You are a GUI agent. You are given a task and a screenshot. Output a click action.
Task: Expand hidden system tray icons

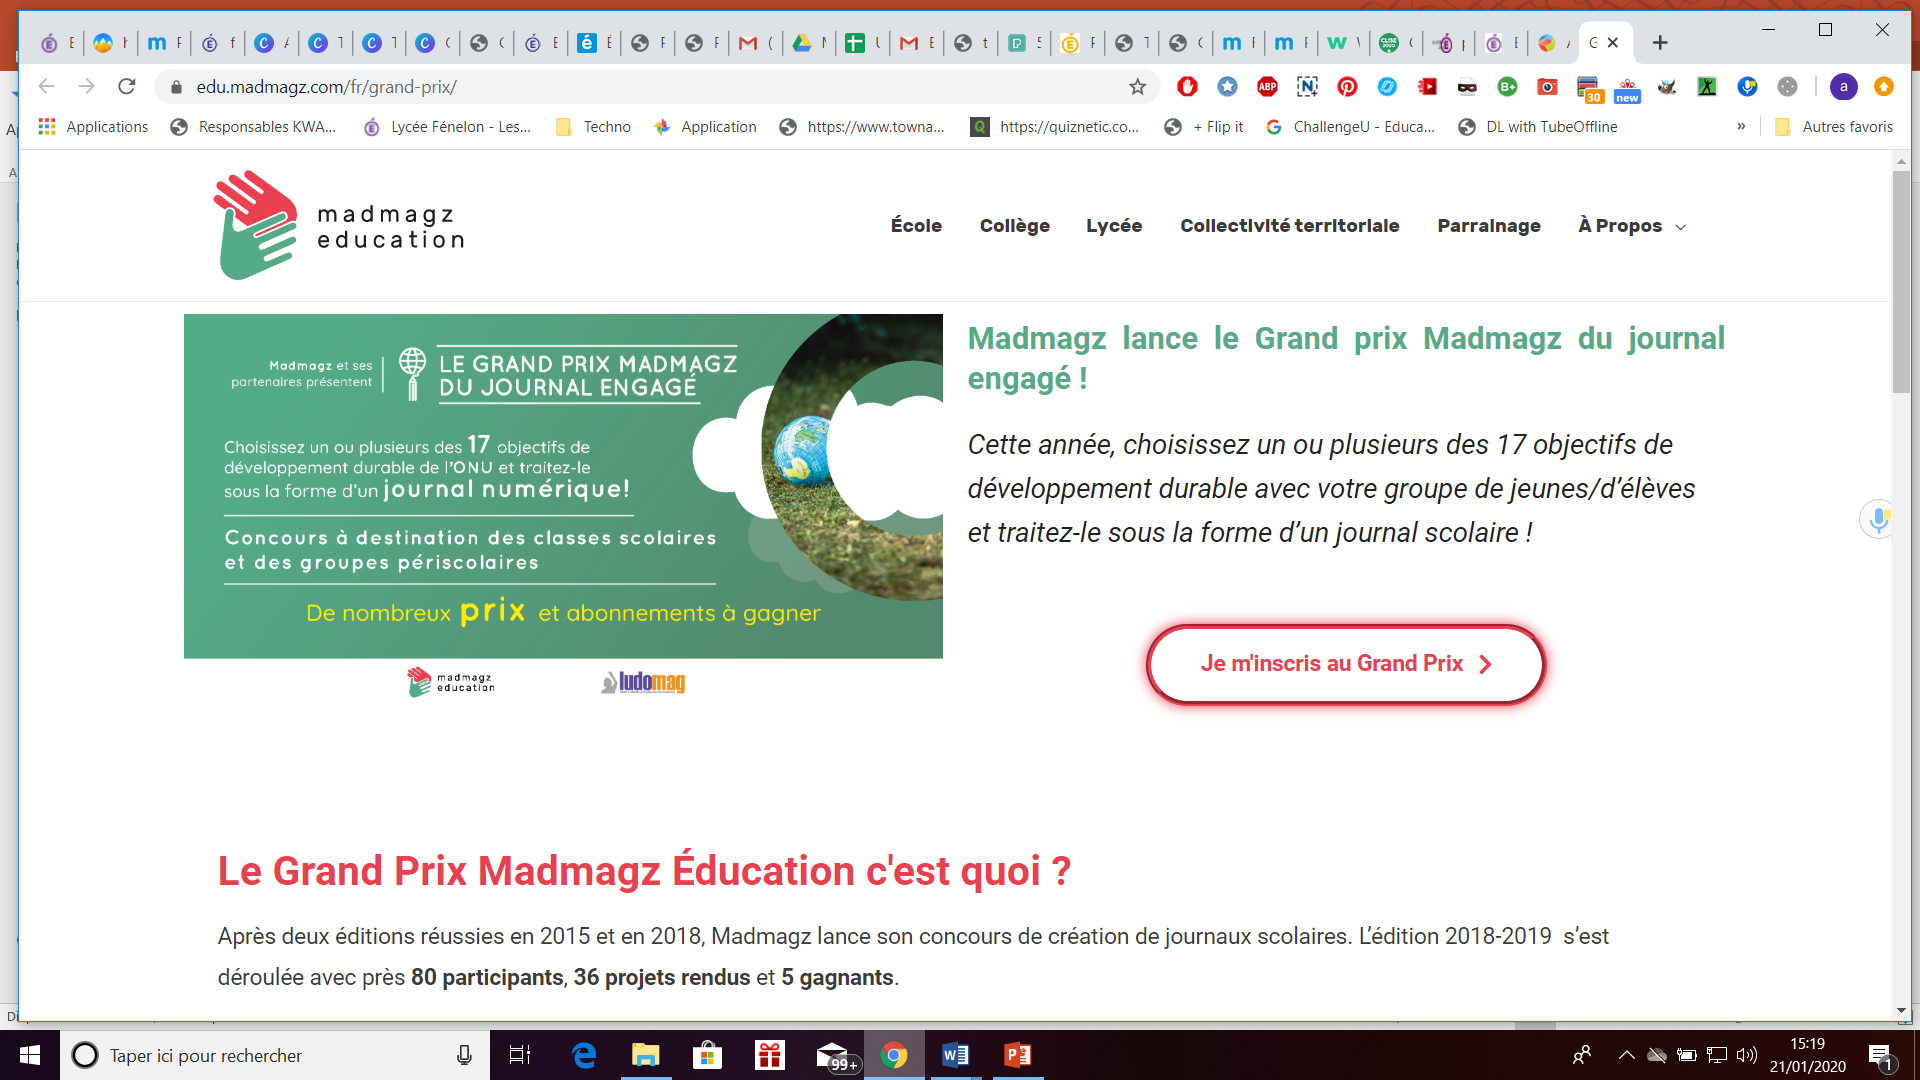[x=1626, y=1055]
